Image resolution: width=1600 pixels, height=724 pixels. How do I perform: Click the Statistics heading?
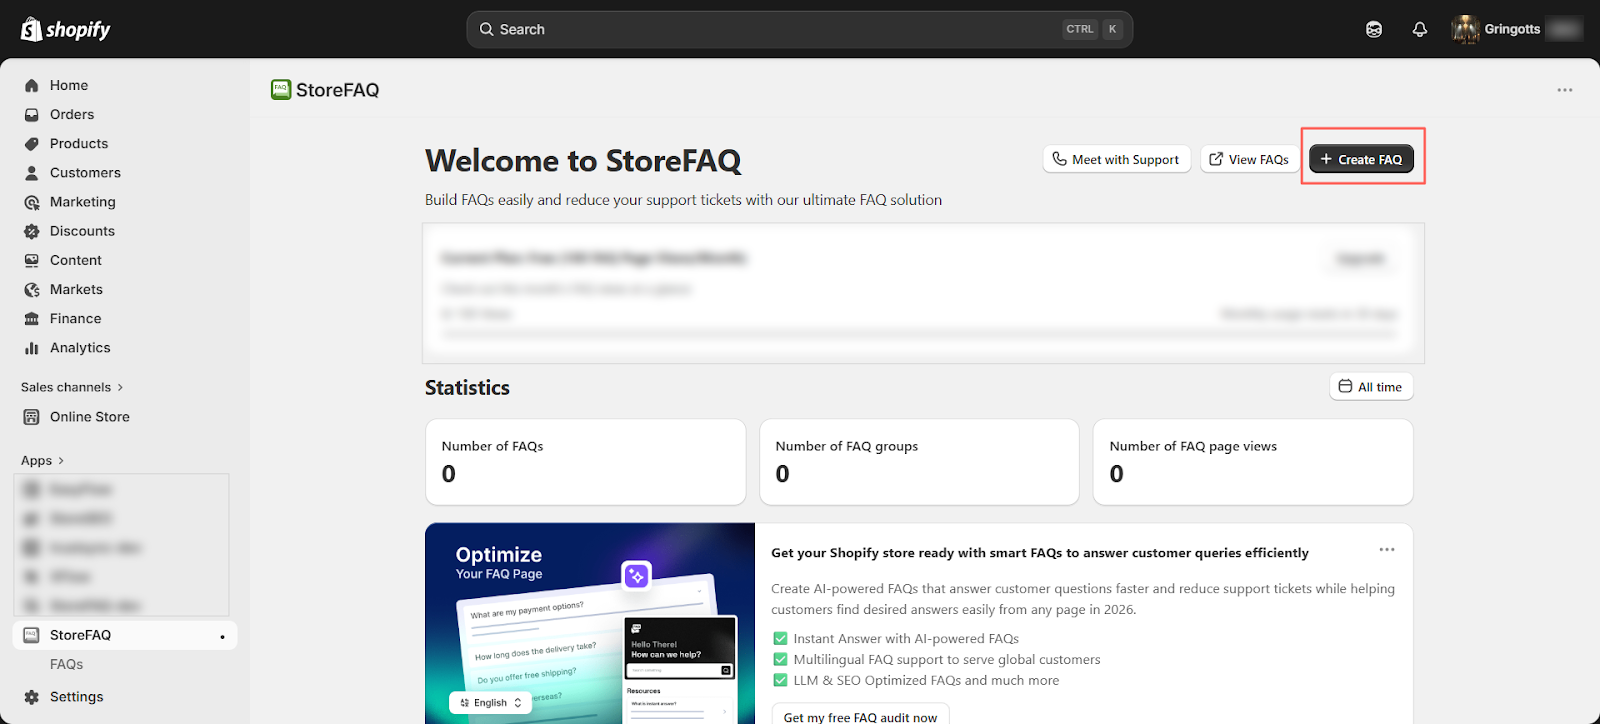tap(467, 388)
